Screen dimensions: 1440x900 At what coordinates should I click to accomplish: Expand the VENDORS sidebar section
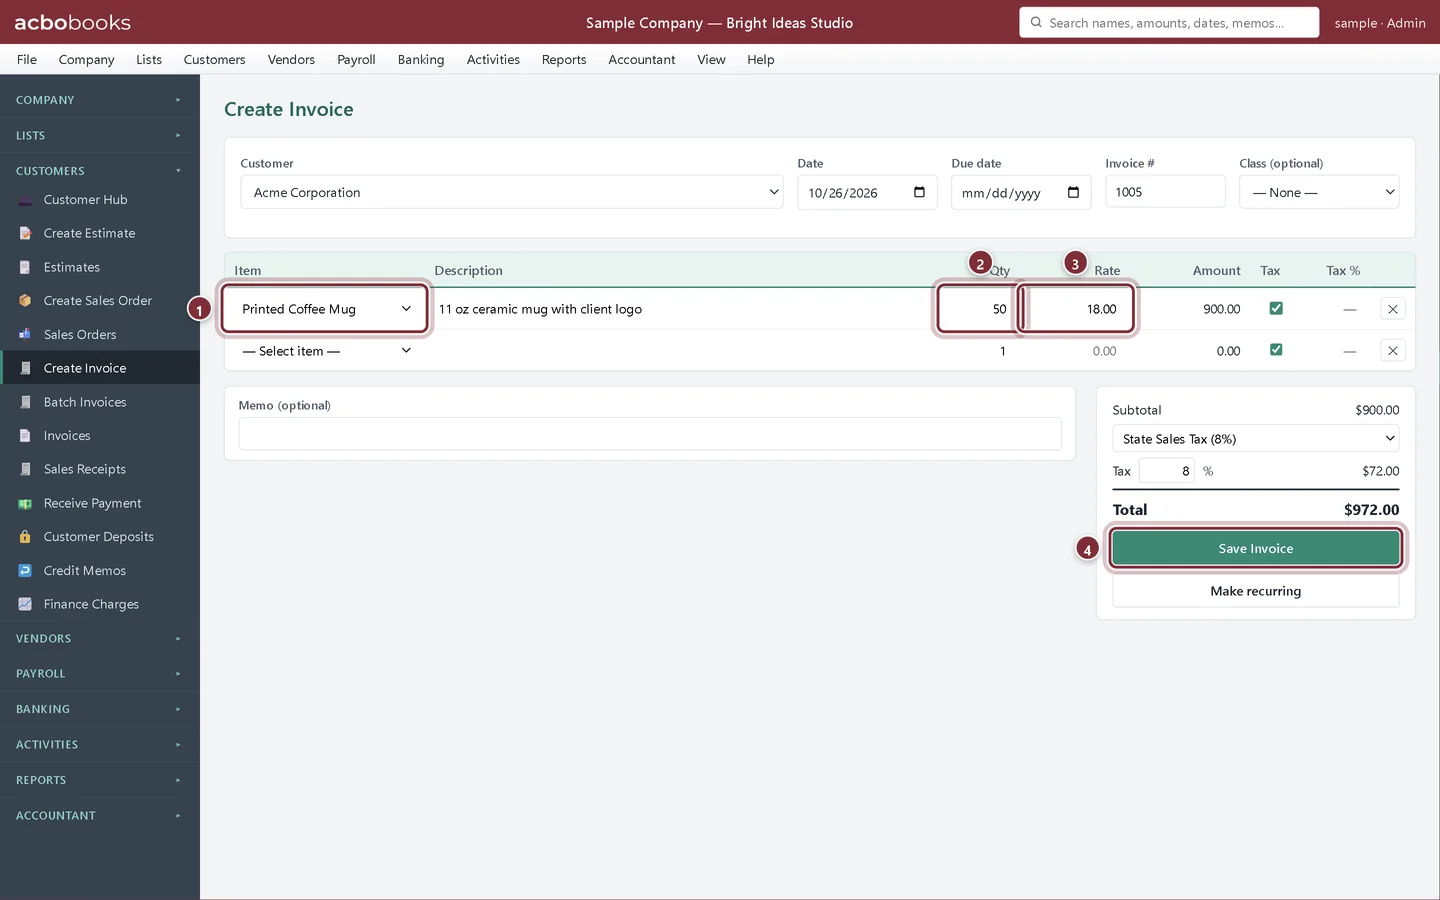(x=100, y=639)
